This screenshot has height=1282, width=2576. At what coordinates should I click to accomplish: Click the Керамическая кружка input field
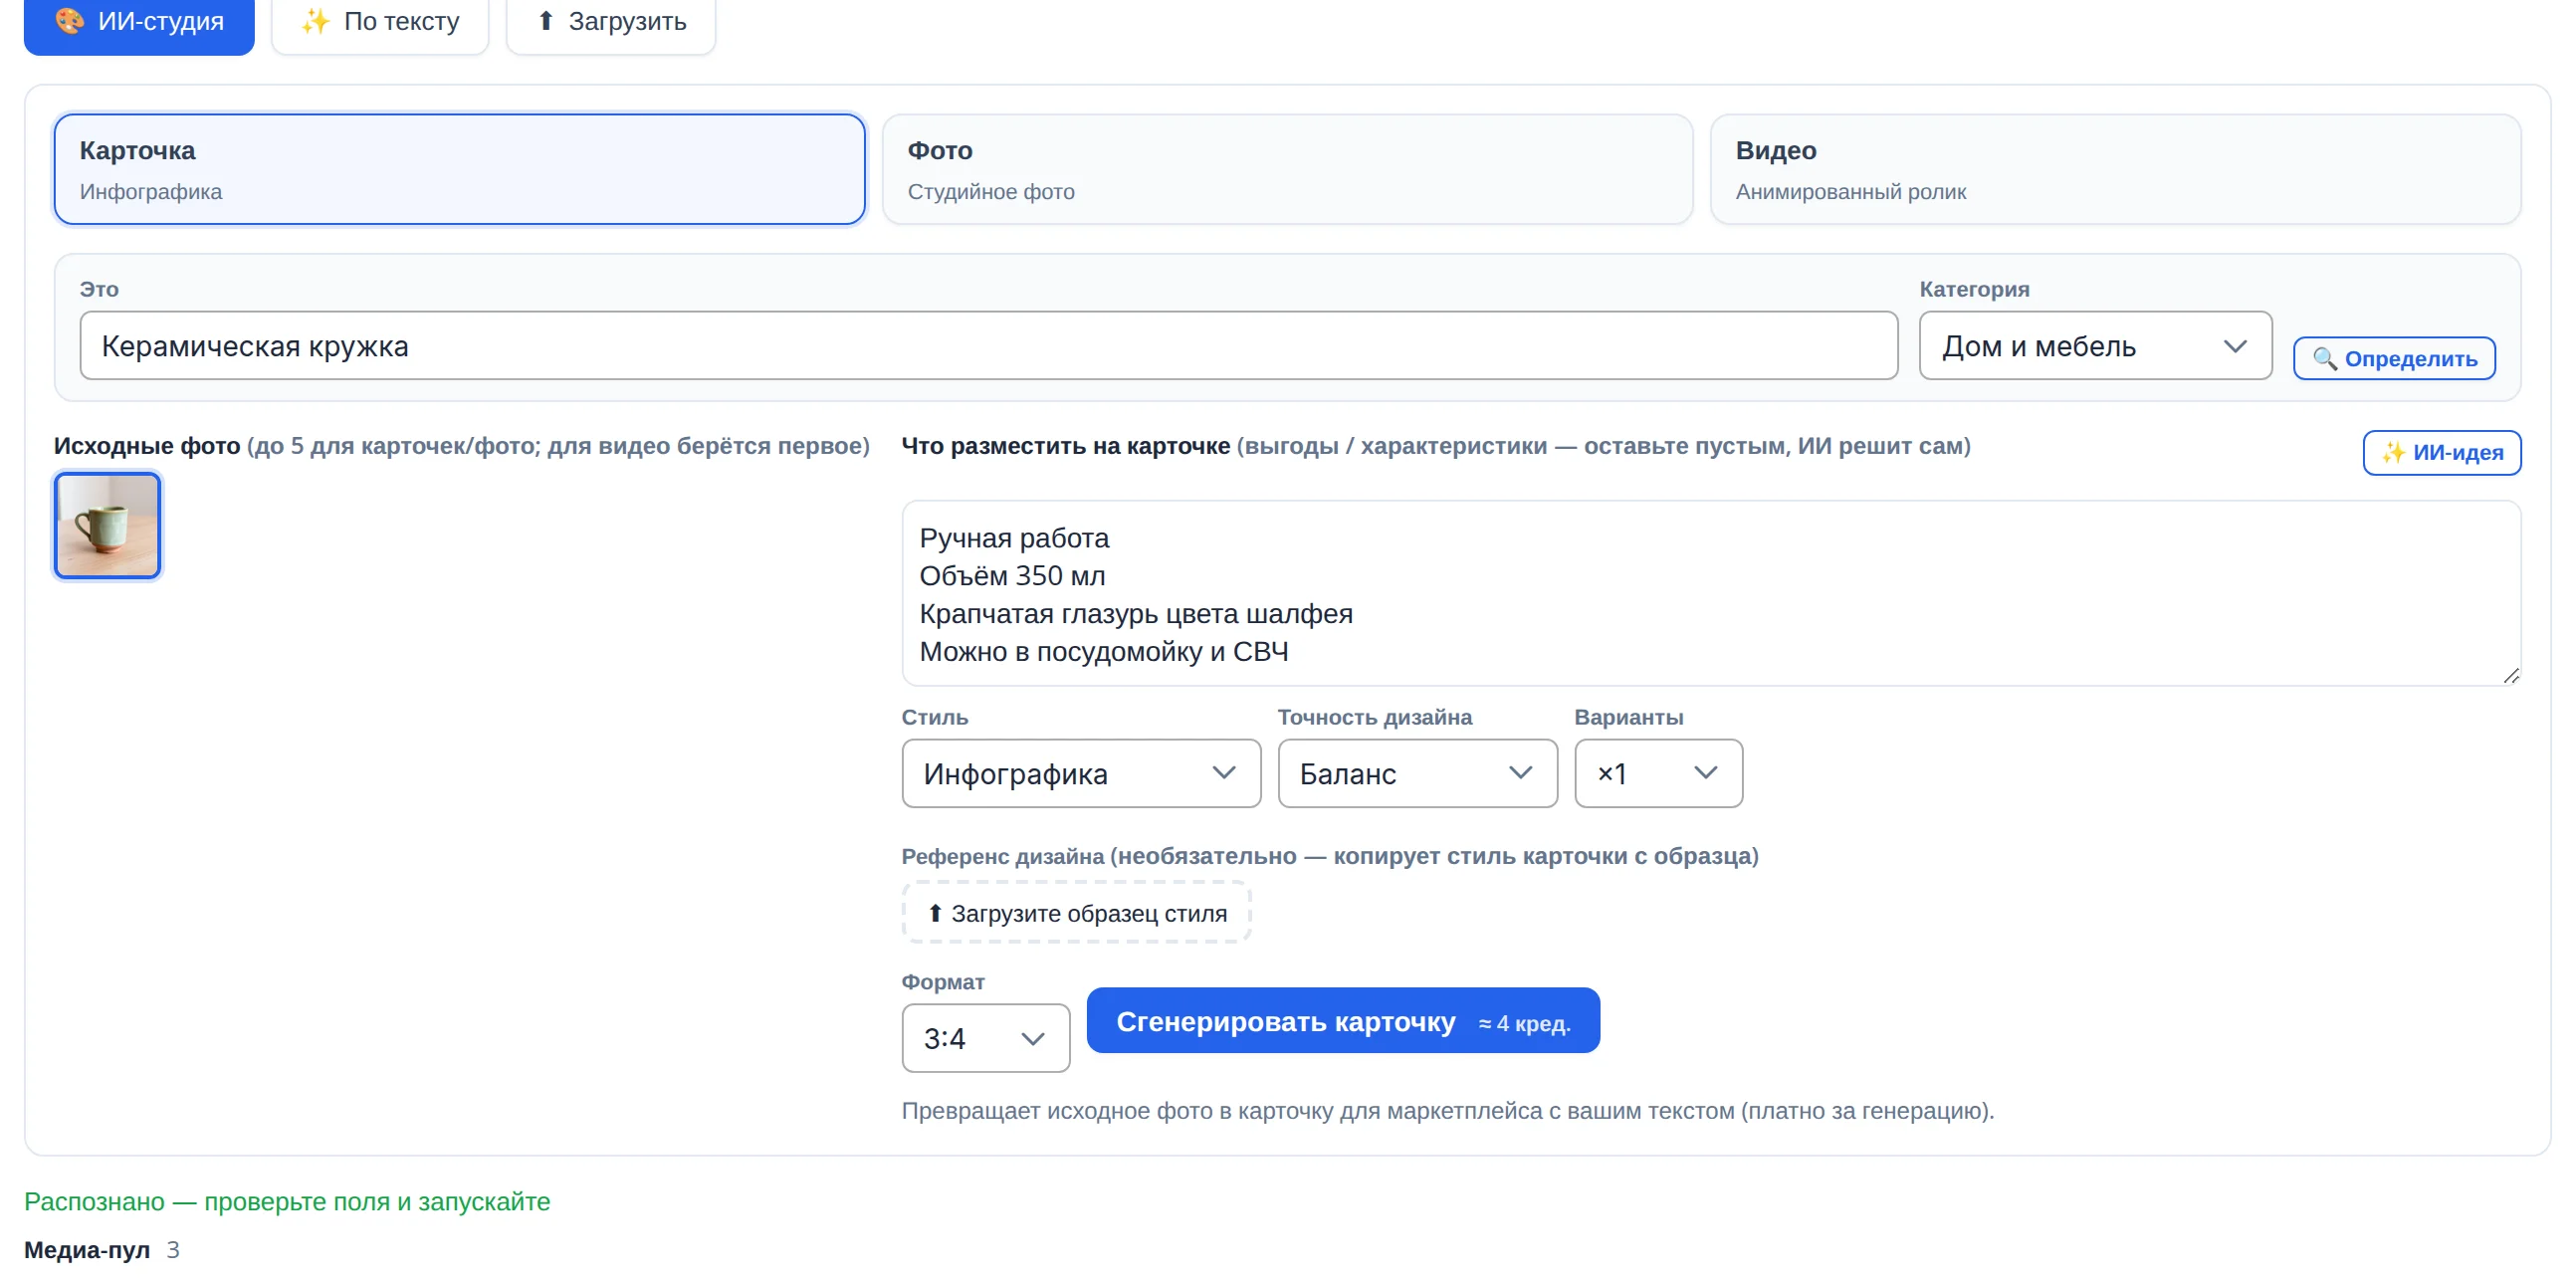click(988, 346)
